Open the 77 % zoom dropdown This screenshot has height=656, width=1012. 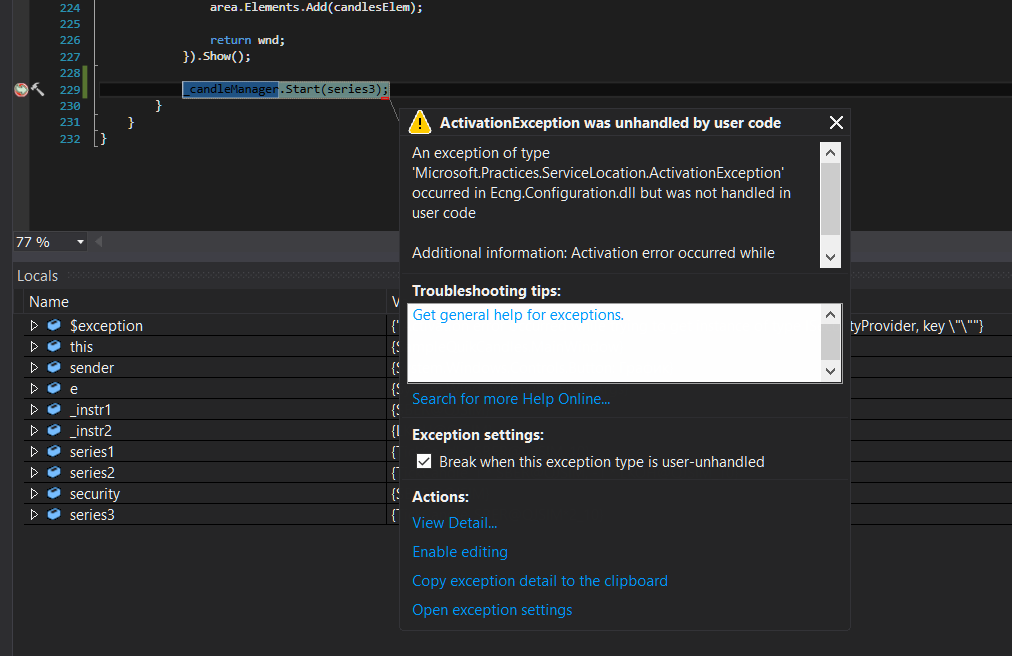(80, 242)
